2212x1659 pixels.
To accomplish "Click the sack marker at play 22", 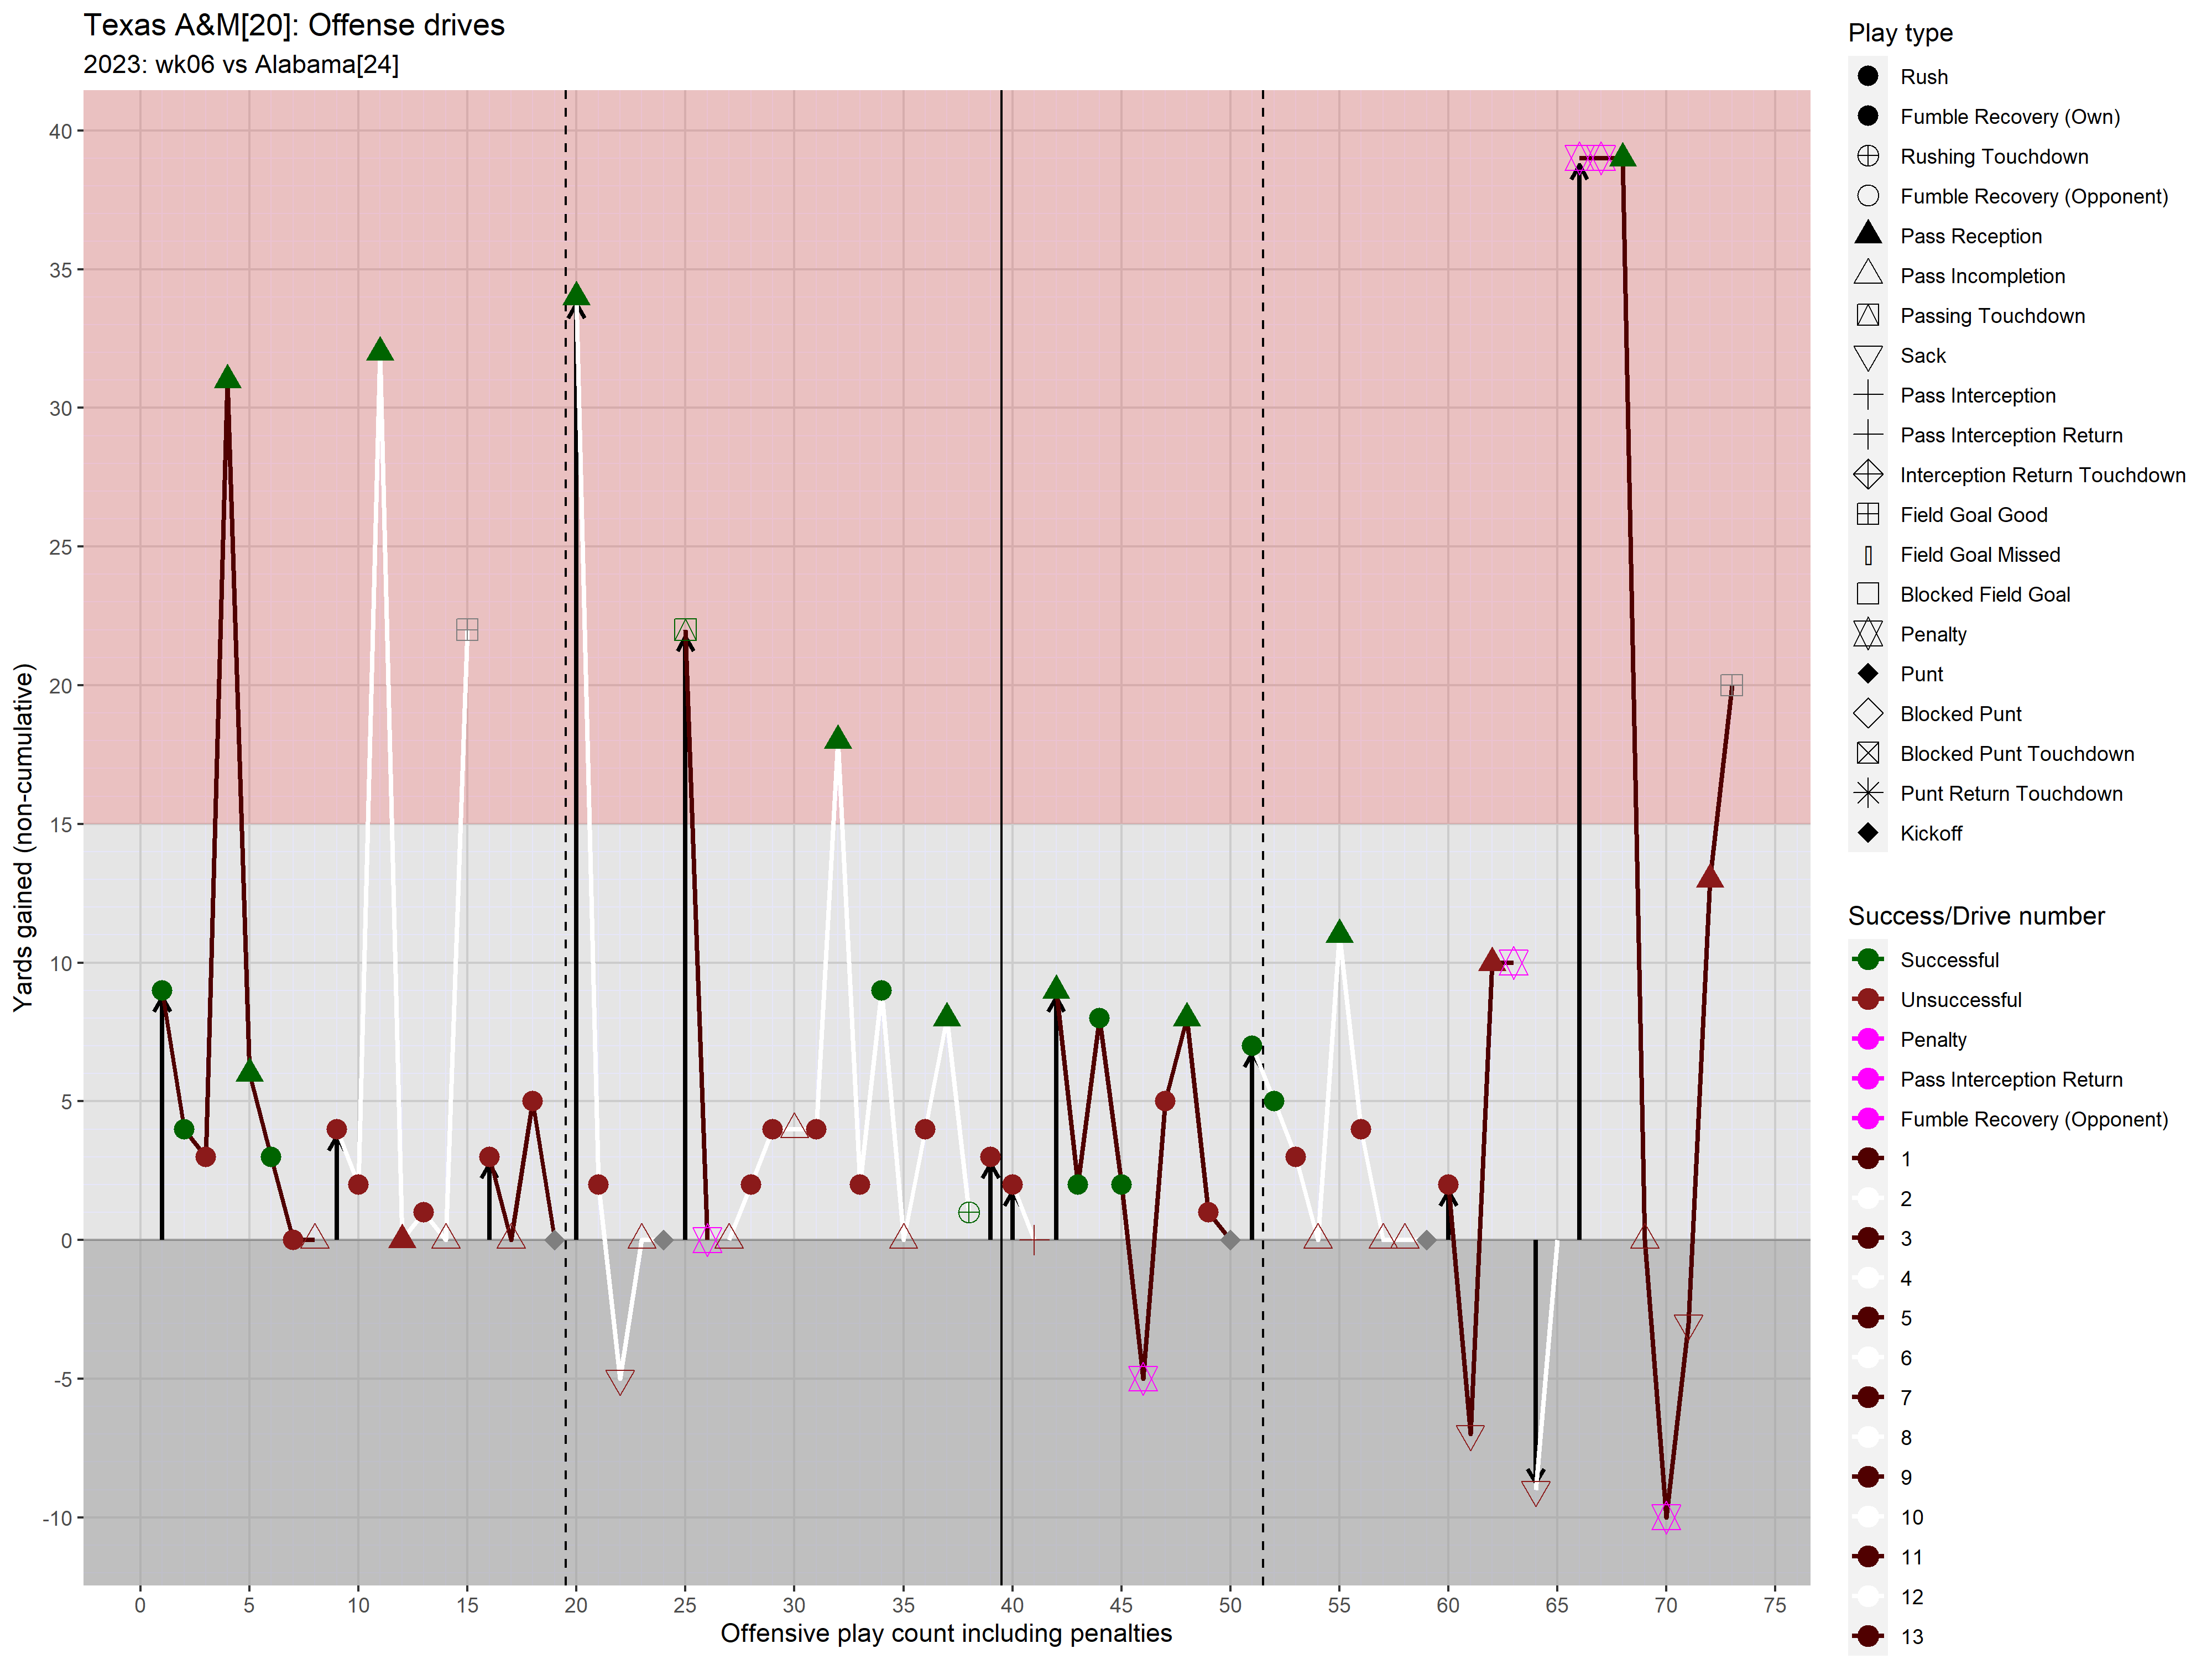I will 620,1382.
